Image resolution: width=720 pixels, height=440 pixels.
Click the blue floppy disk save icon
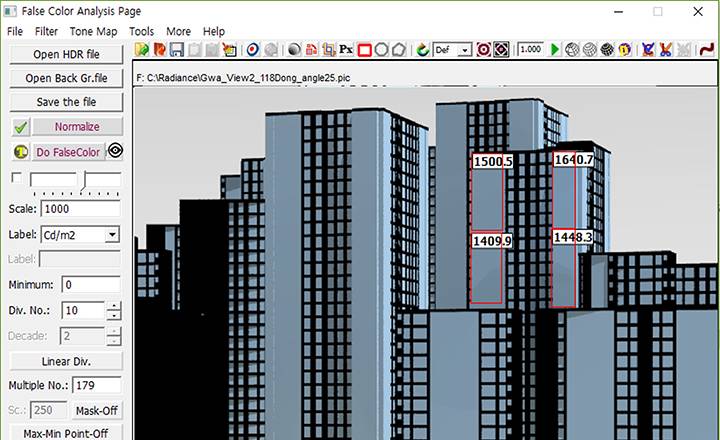(176, 49)
